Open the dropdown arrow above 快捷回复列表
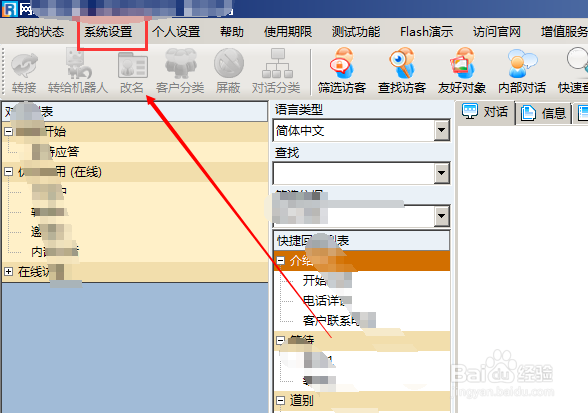The height and width of the screenshot is (413, 588). click(442, 216)
